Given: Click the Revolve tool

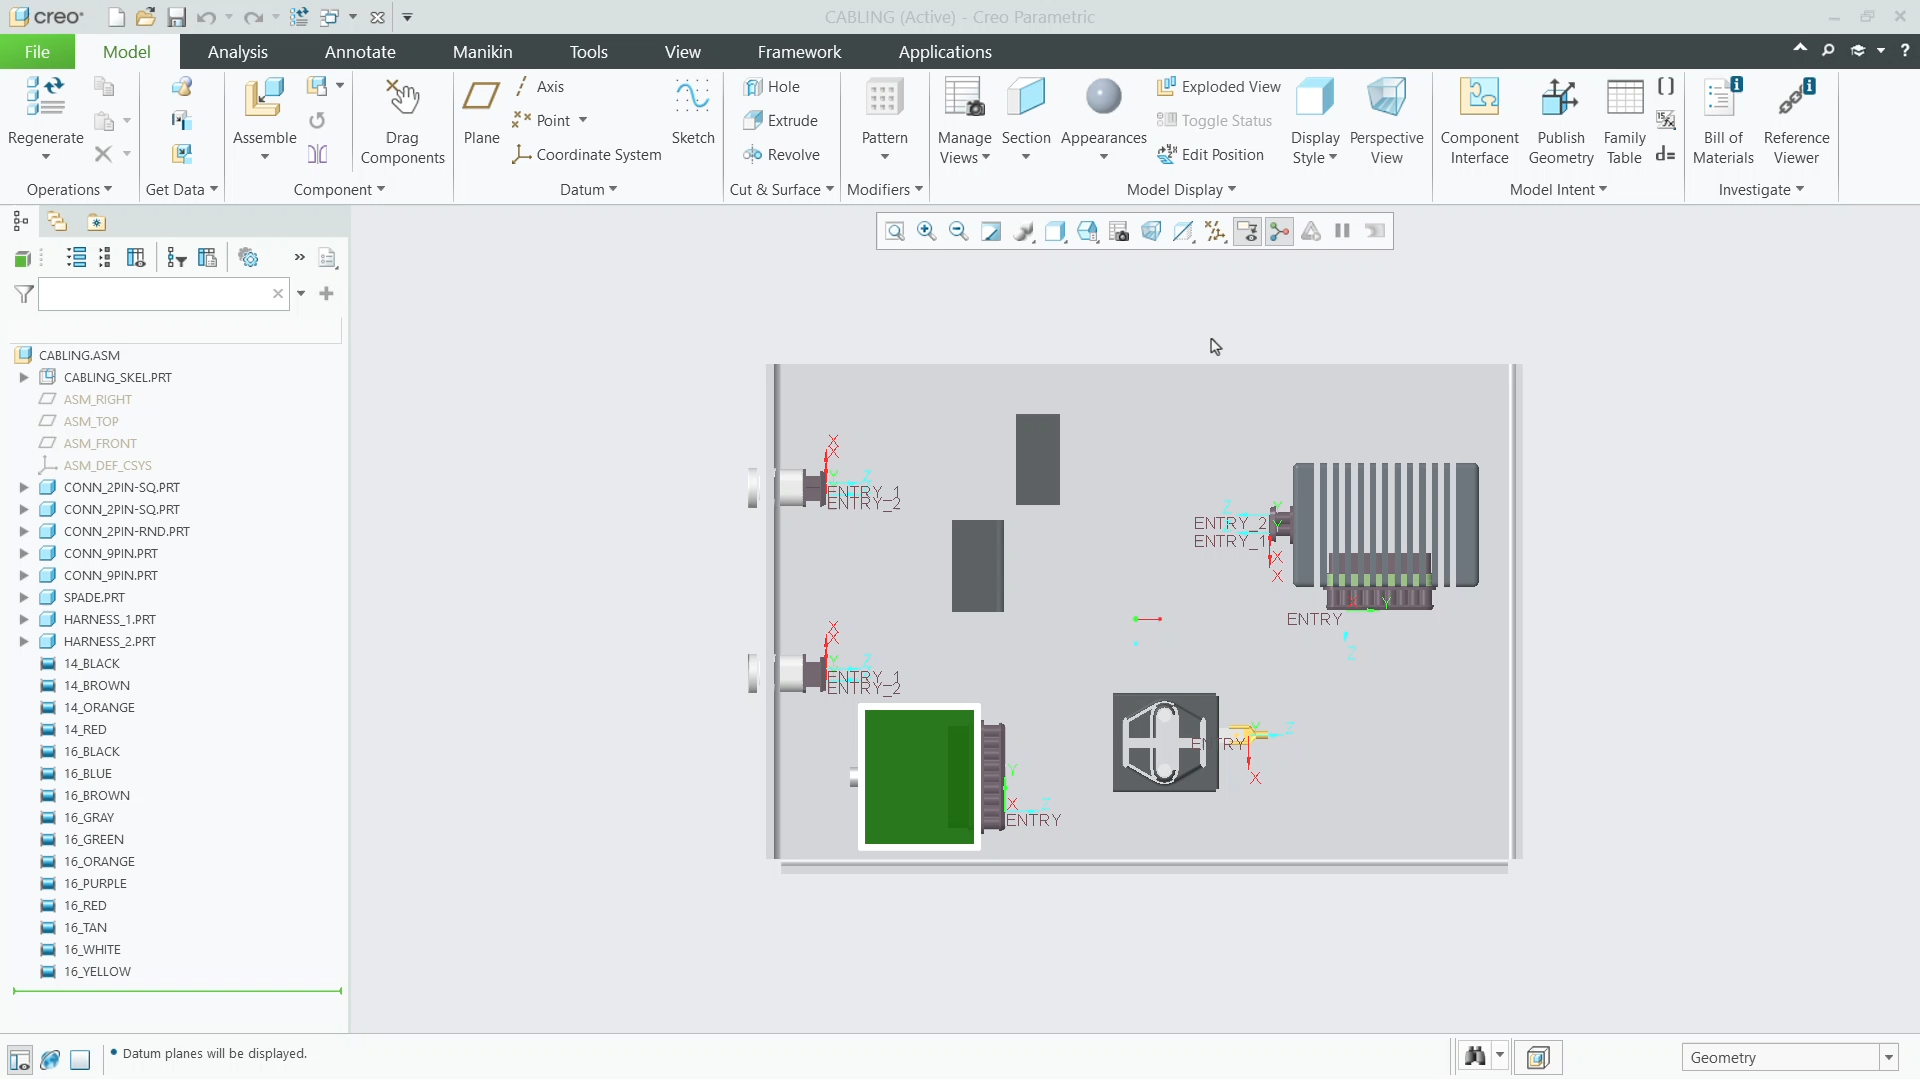Looking at the screenshot, I should click(782, 155).
